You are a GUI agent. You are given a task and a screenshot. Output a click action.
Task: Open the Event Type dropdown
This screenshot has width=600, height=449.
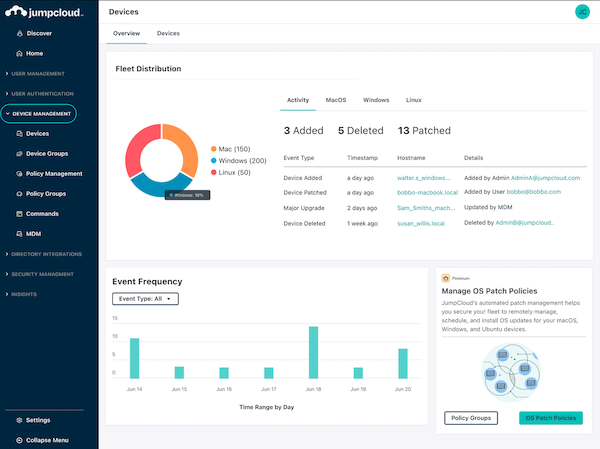(145, 298)
